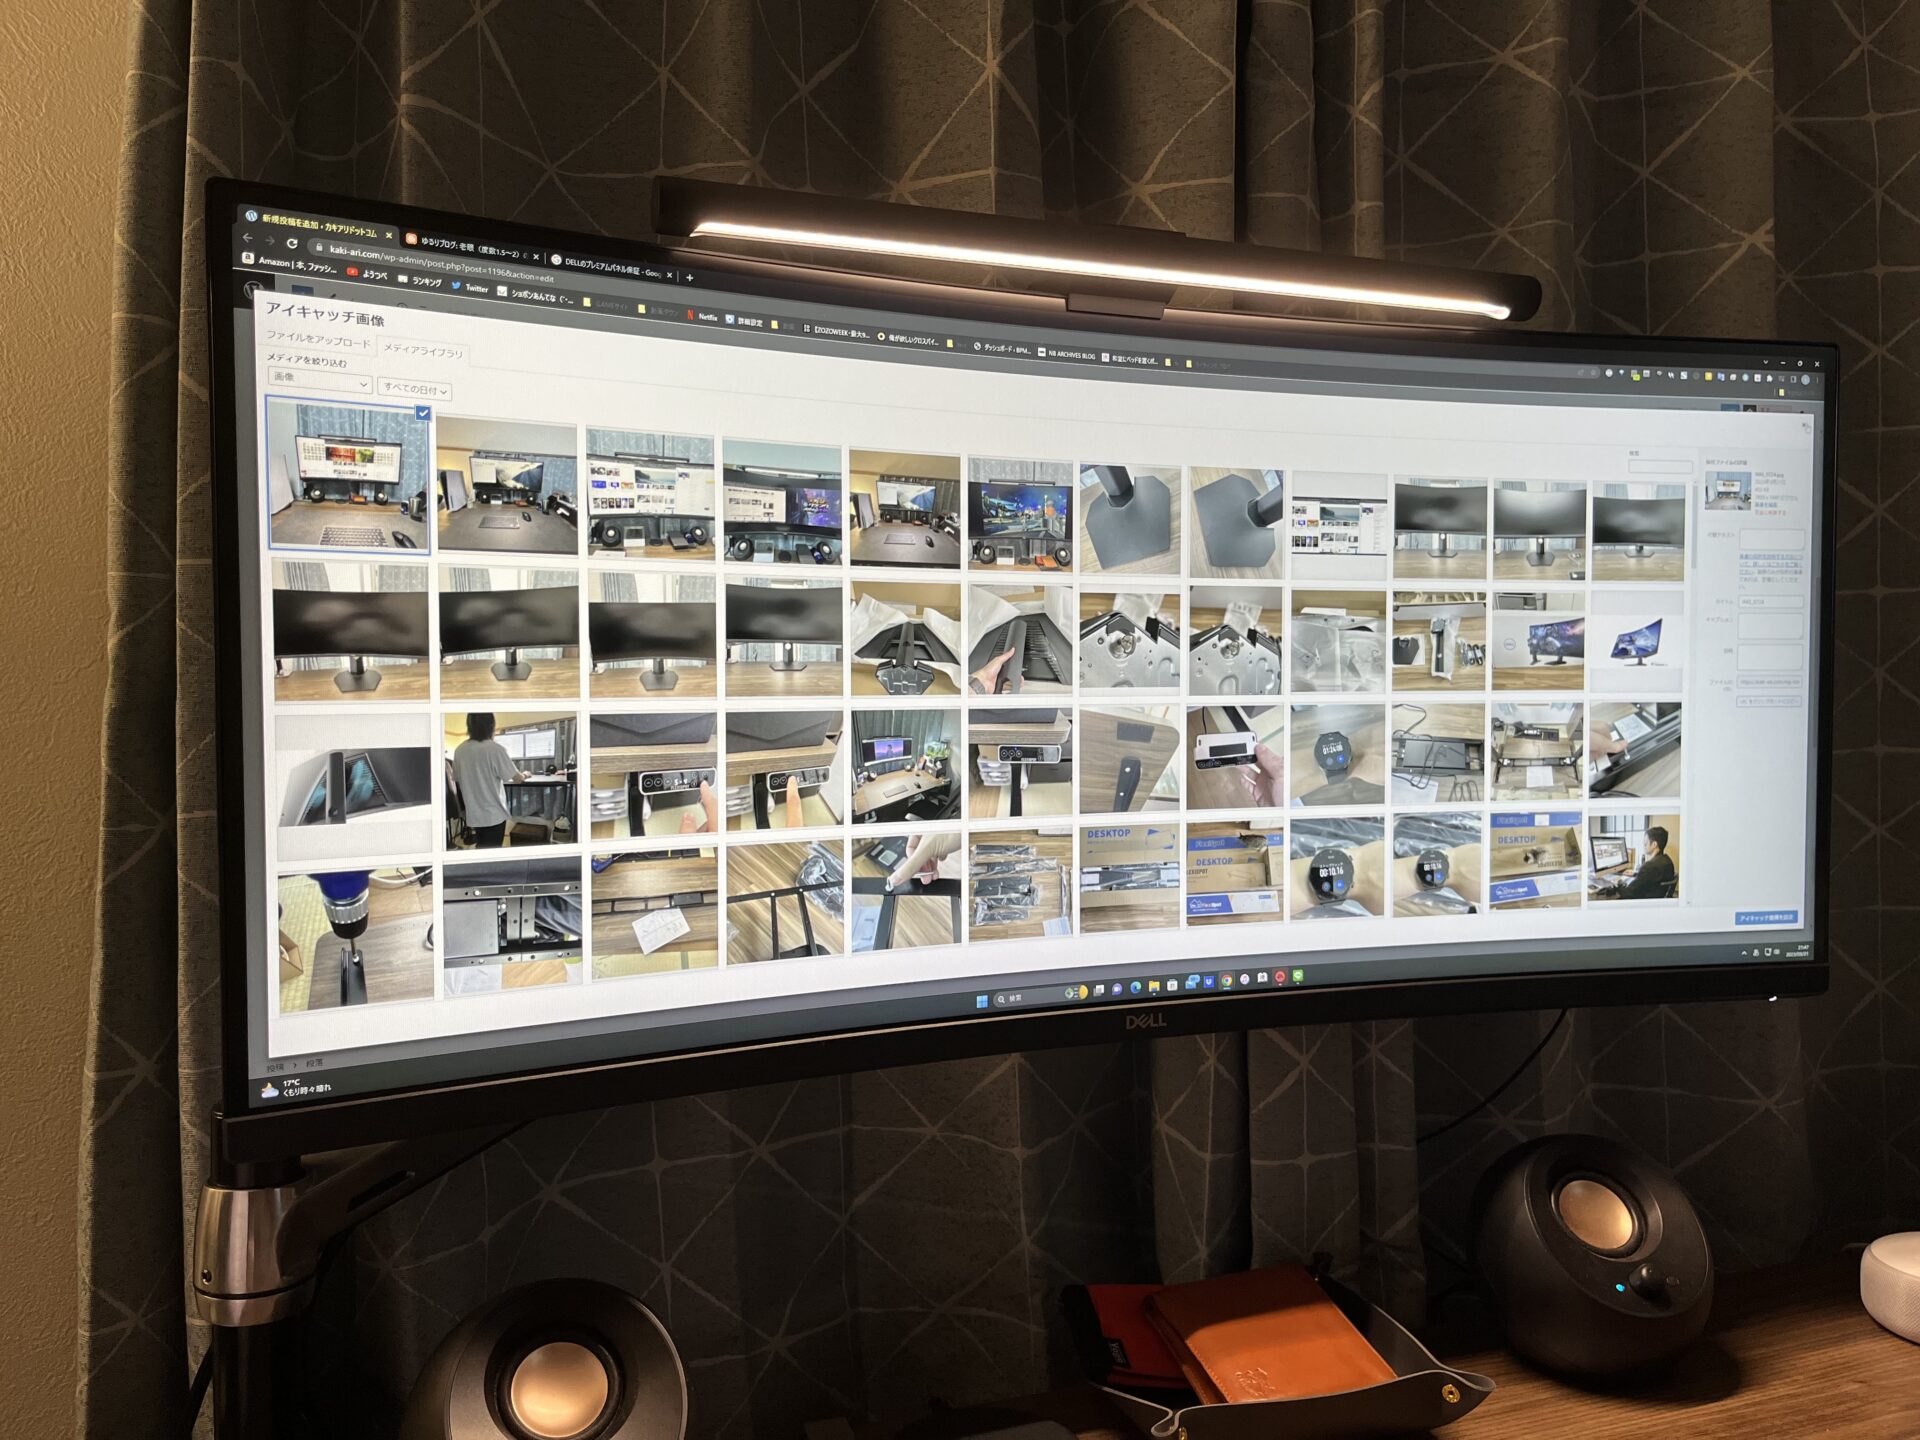Image resolution: width=1920 pixels, height=1440 pixels.
Task: Open the Netflix bookmark
Action: tap(702, 317)
